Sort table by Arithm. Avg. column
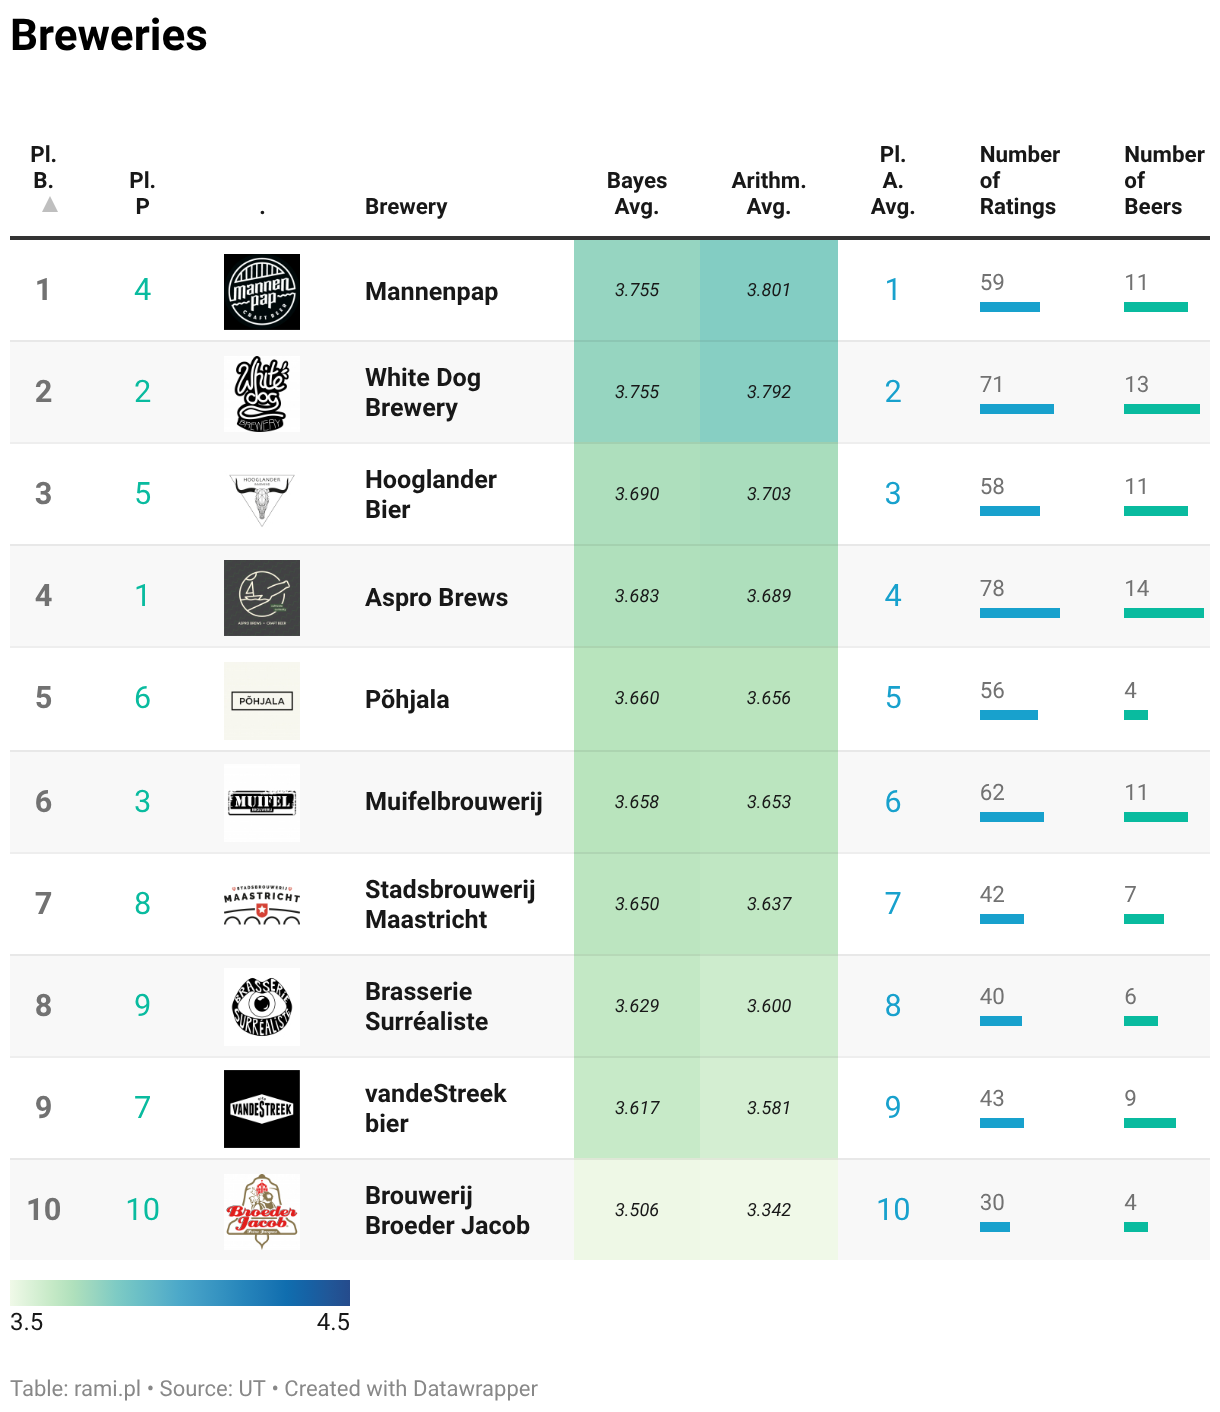1220x1412 pixels. (768, 193)
